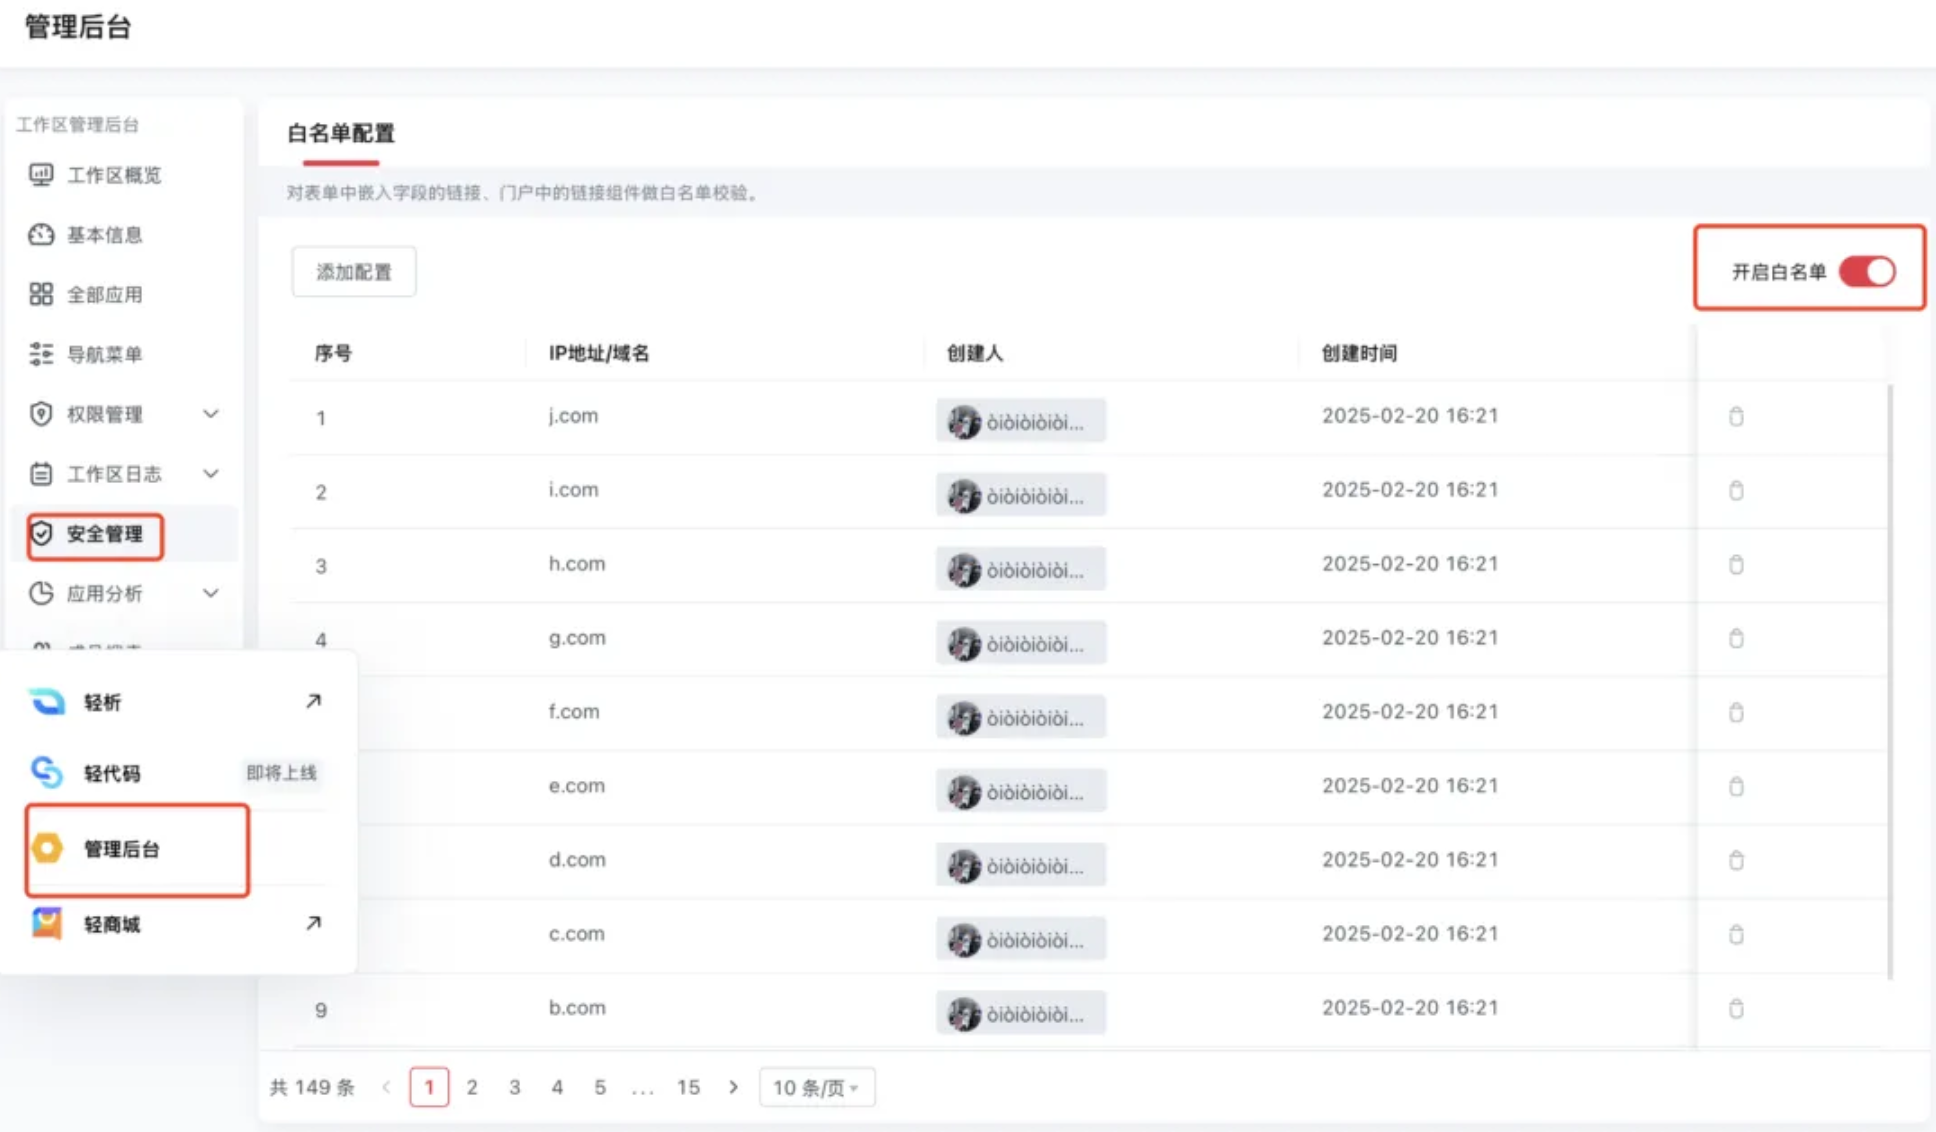Delete the d.com whitelist entry
Screen dimensions: 1936x1132
pos(1736,860)
